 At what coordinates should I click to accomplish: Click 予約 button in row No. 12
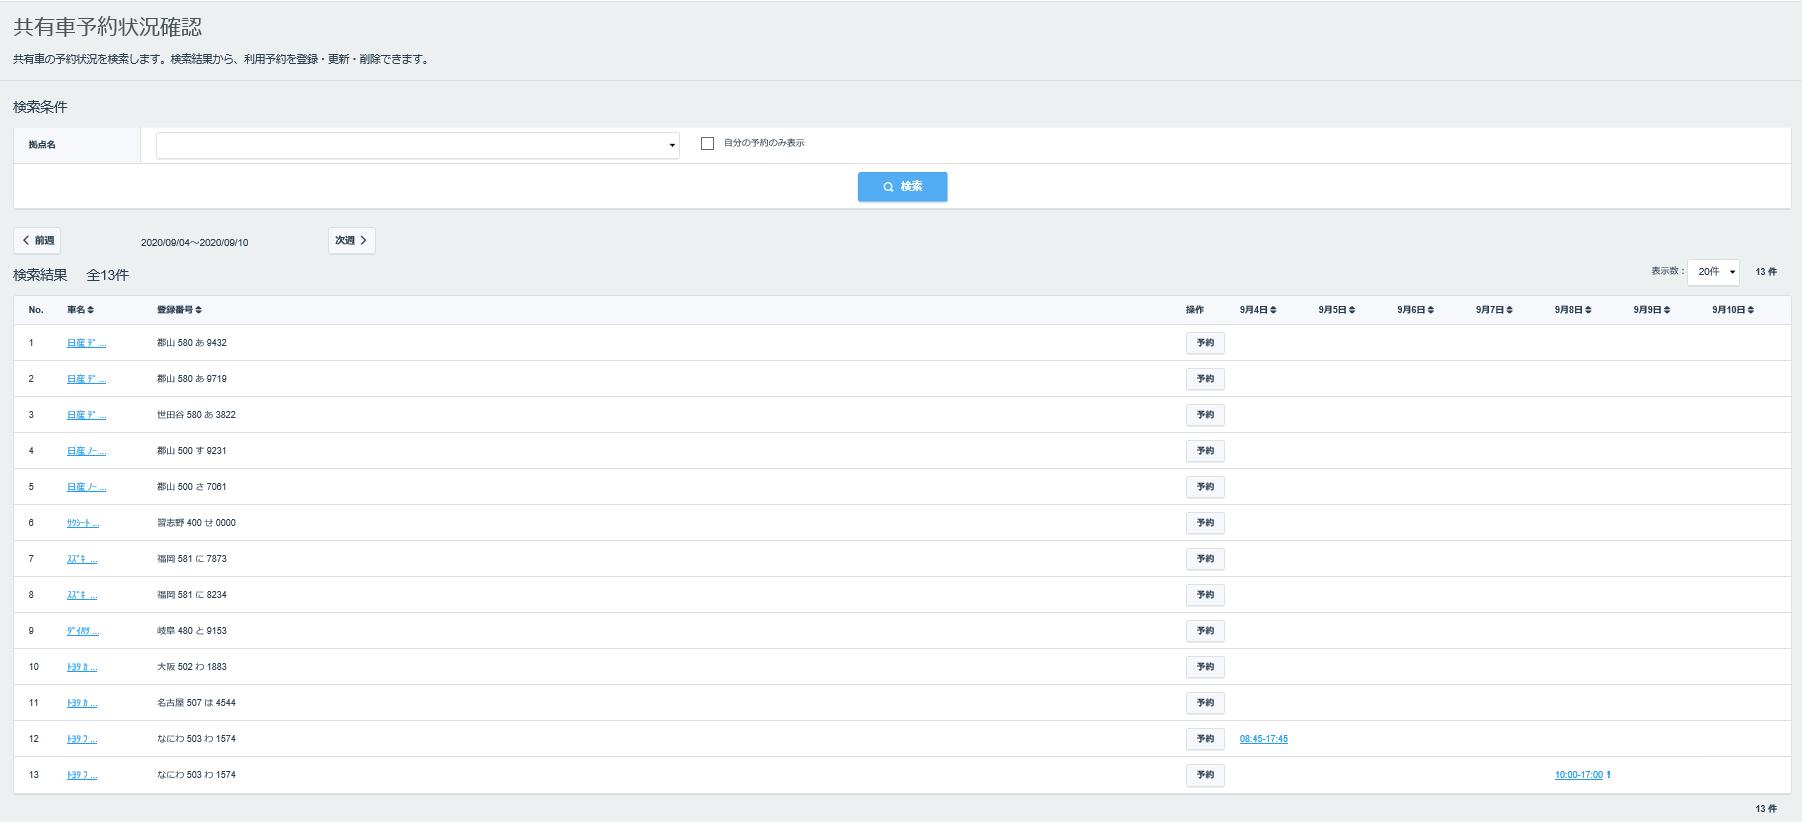pos(1205,739)
